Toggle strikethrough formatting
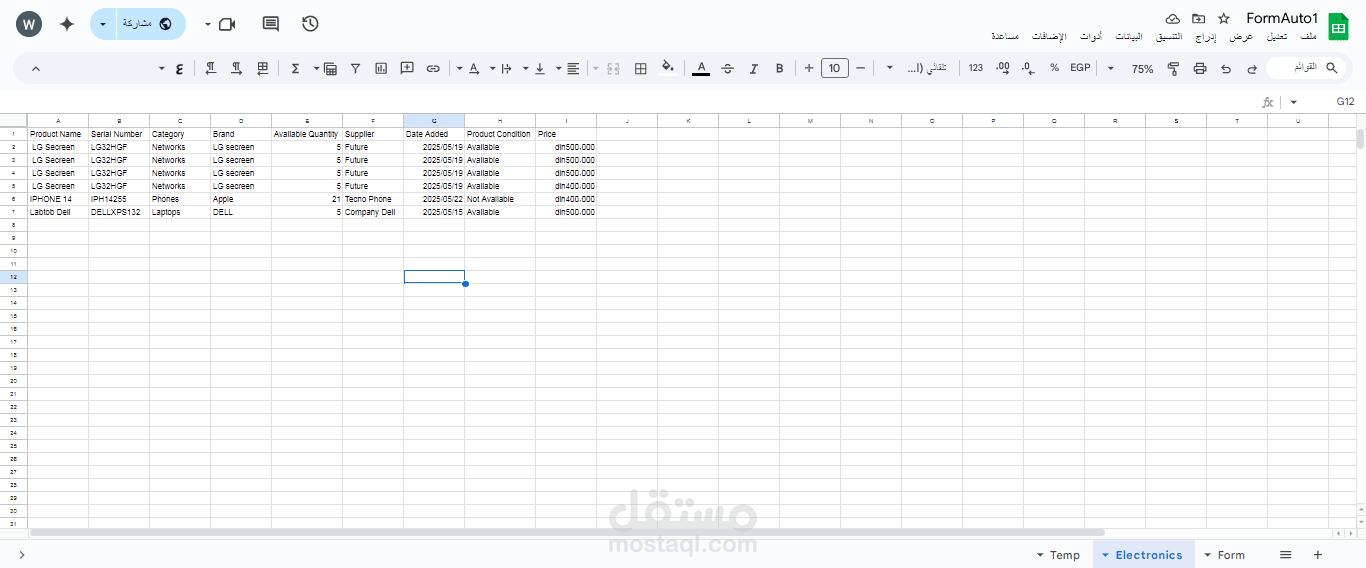Image resolution: width=1366 pixels, height=568 pixels. 727,68
